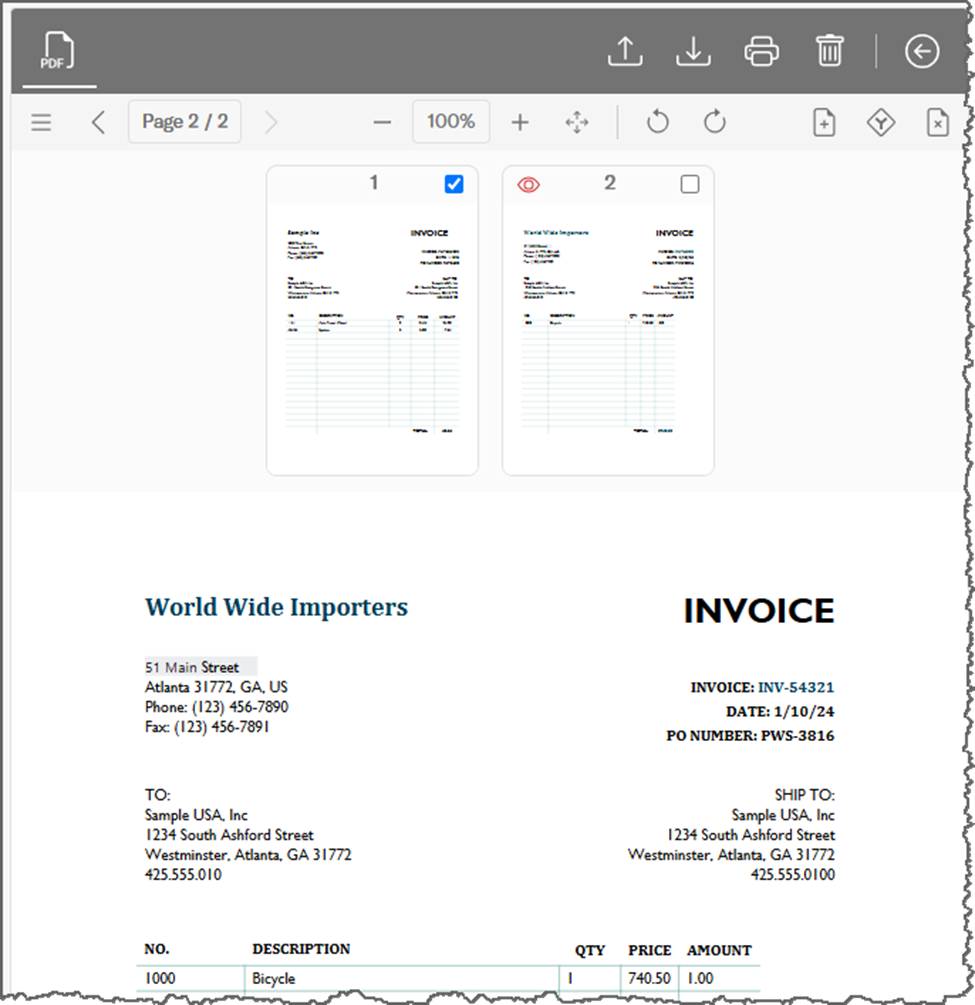Click the DESCRIPTION column header
The width and height of the screenshot is (975, 1005).
pyautogui.click(x=301, y=949)
